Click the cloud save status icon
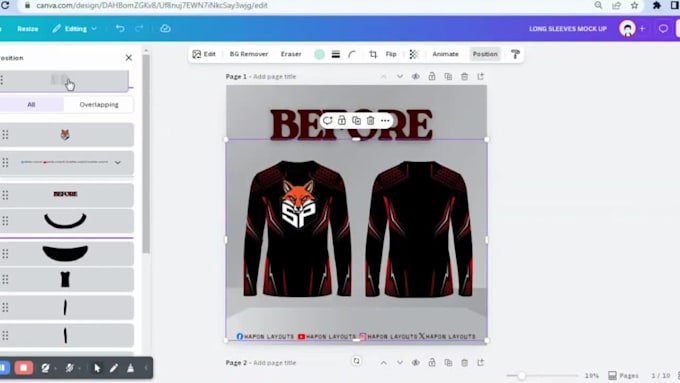680x383 pixels. [165, 29]
